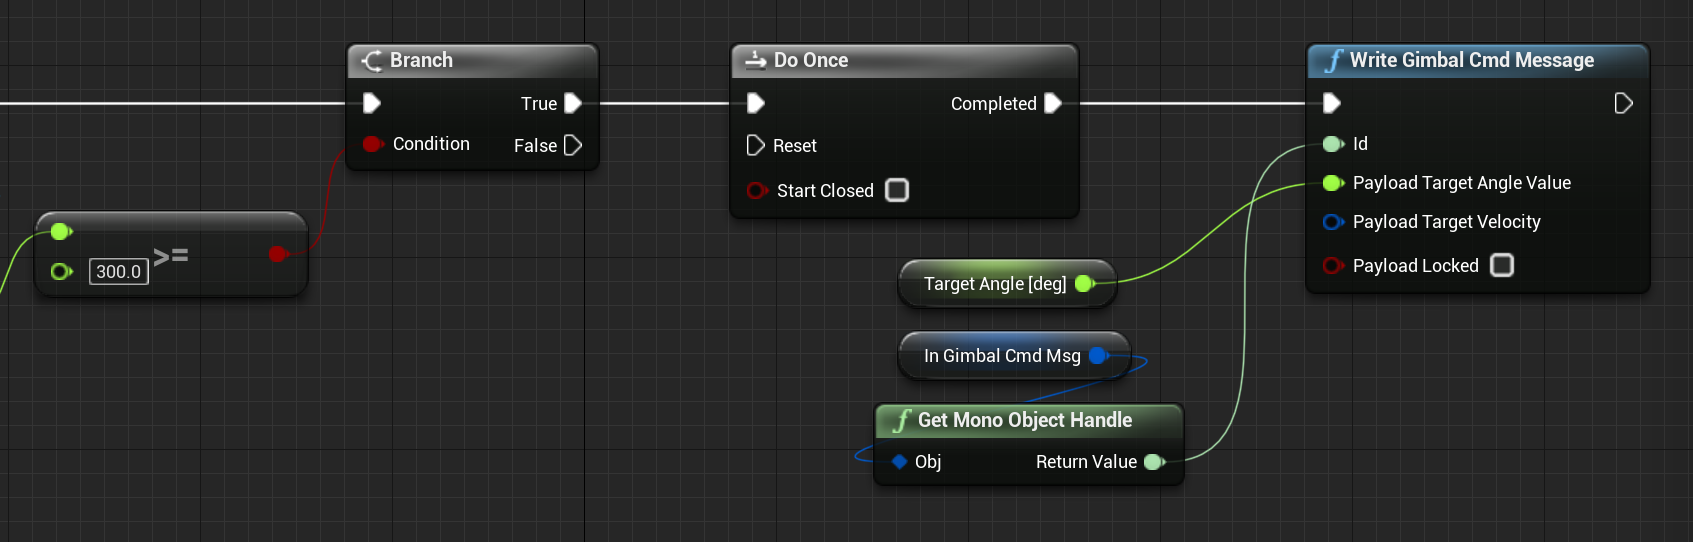
Task: Click the 300.0 value input field
Action: tap(119, 272)
